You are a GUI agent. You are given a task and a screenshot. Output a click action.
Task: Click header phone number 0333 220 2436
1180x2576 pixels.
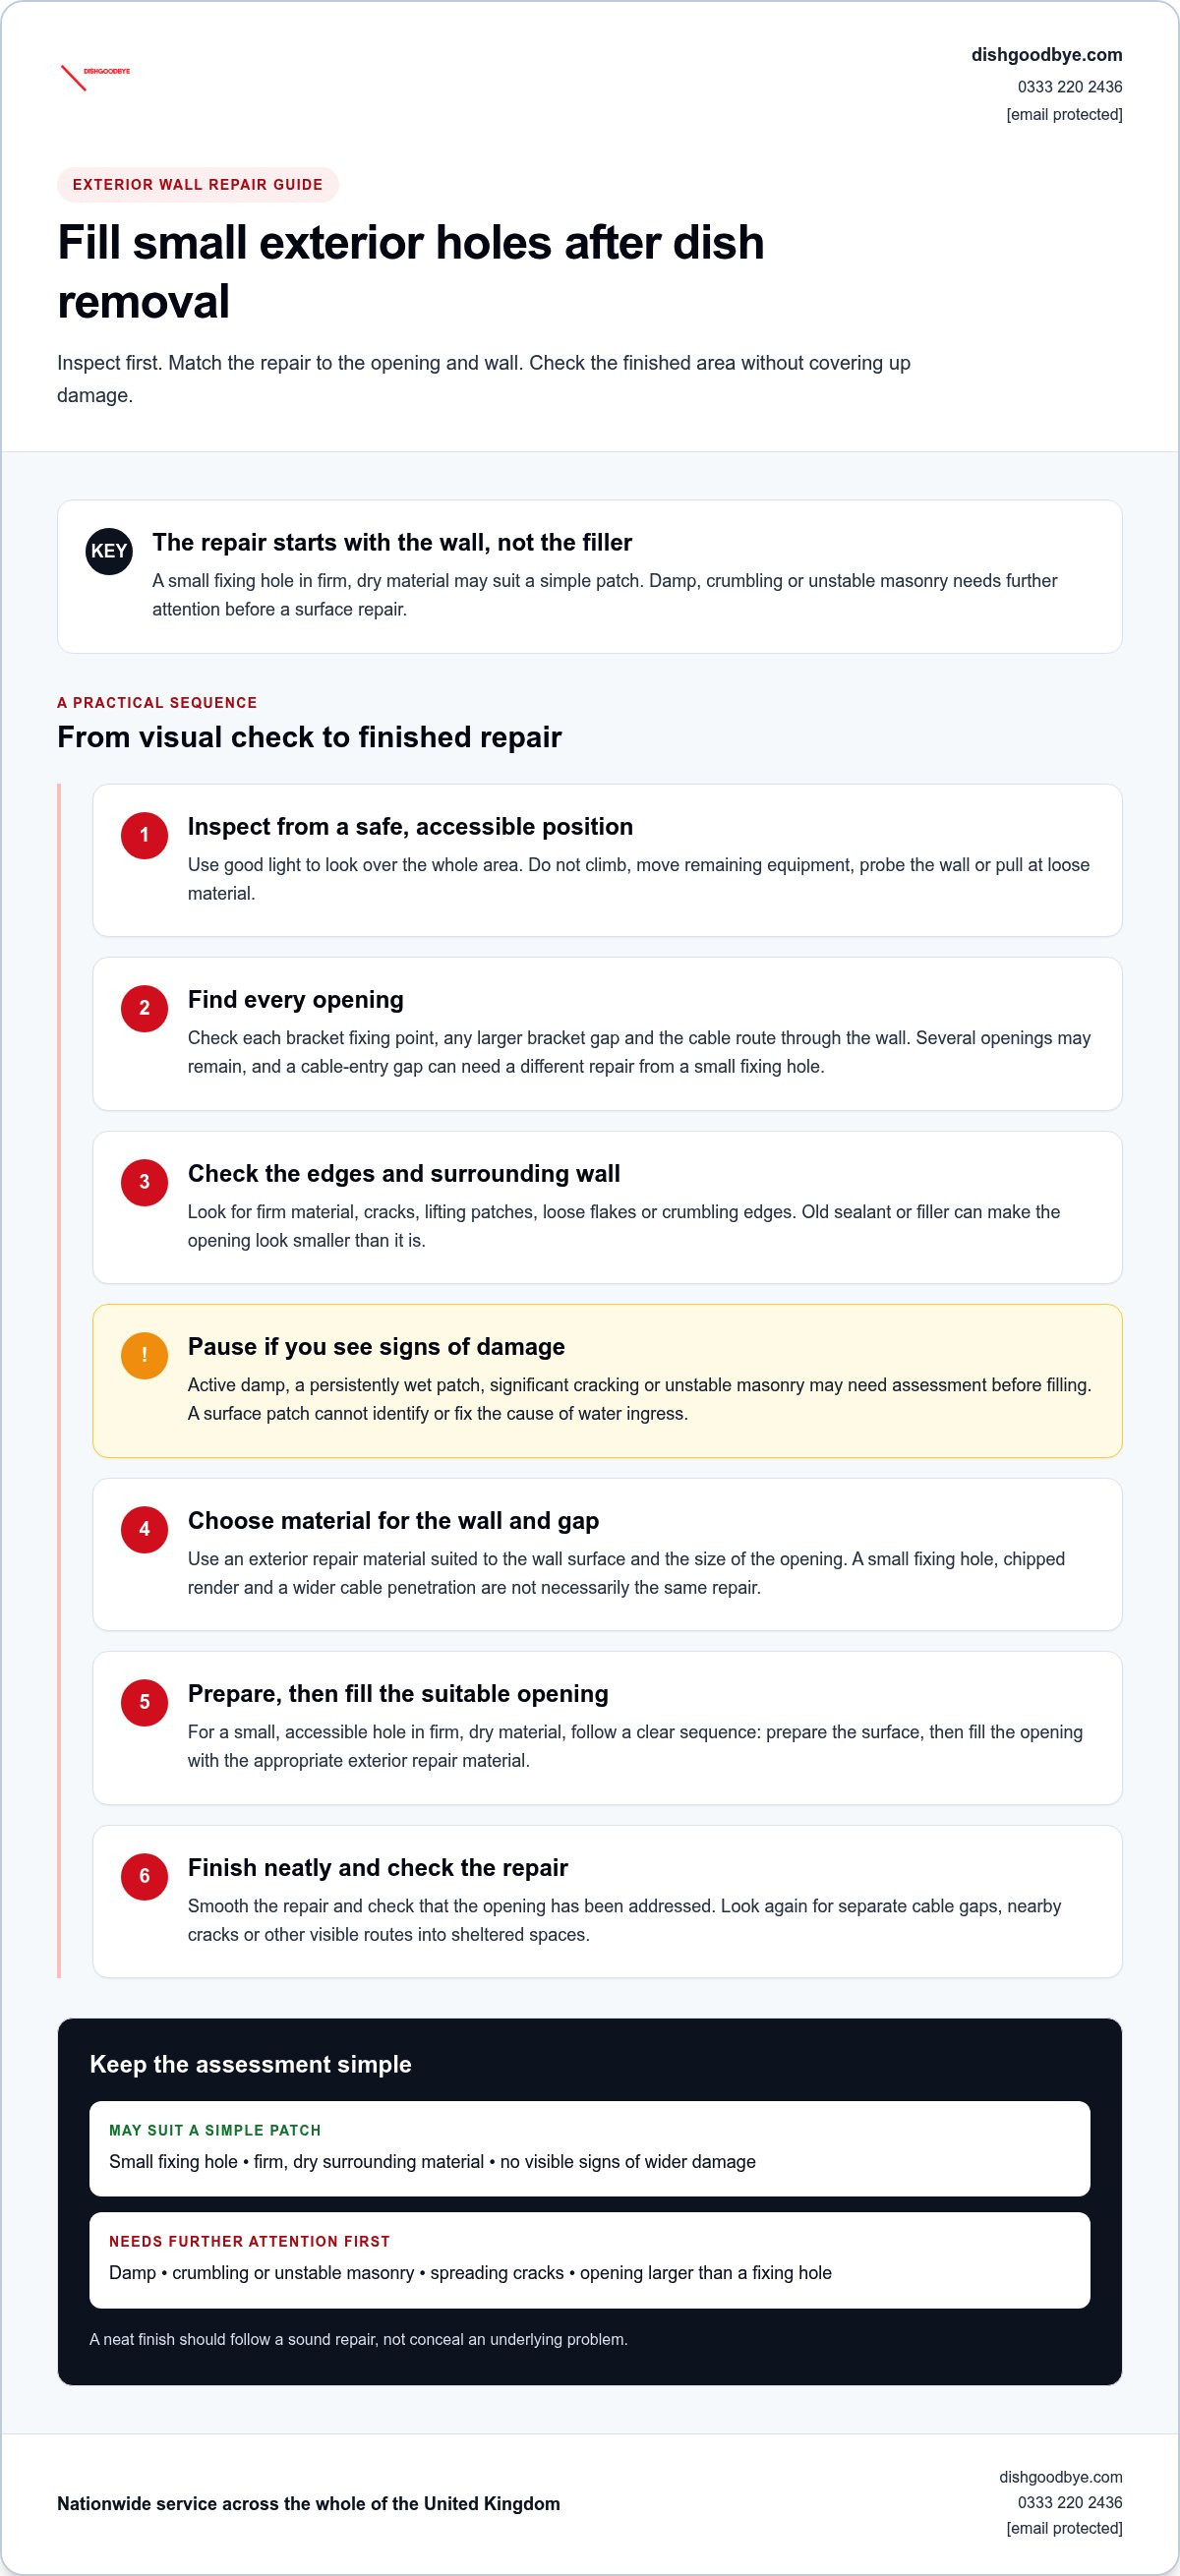tap(1070, 87)
